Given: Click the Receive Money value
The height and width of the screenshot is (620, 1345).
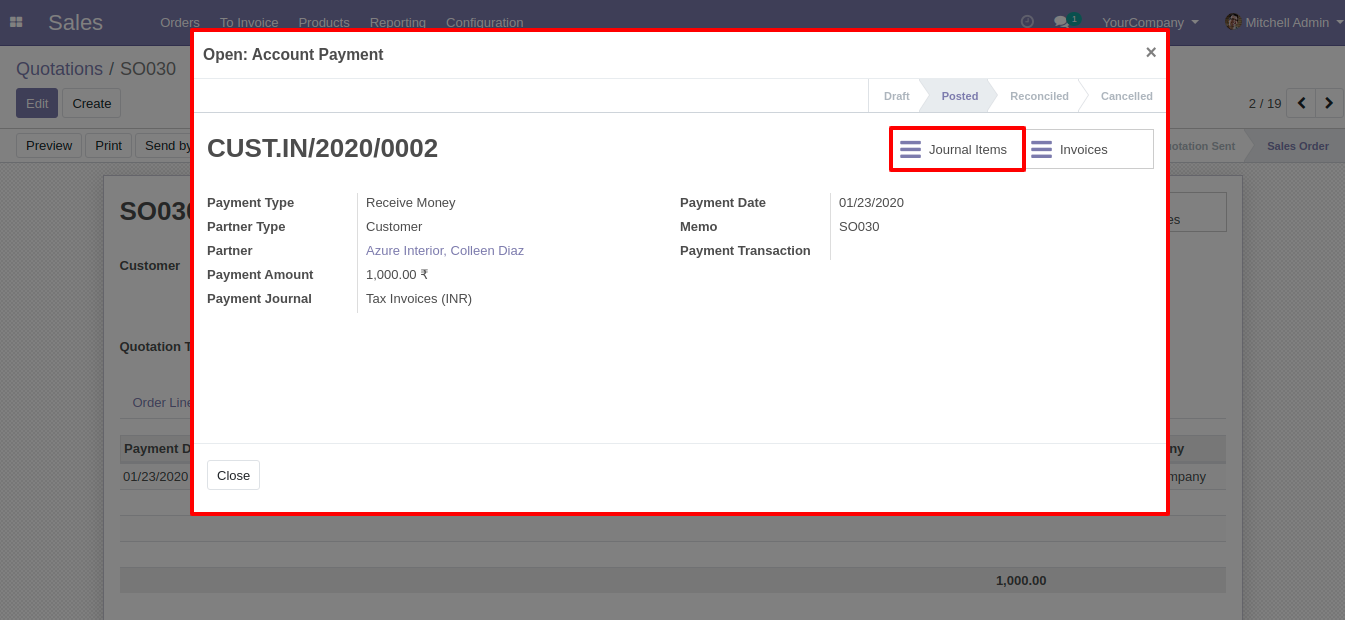Looking at the screenshot, I should 411,203.
